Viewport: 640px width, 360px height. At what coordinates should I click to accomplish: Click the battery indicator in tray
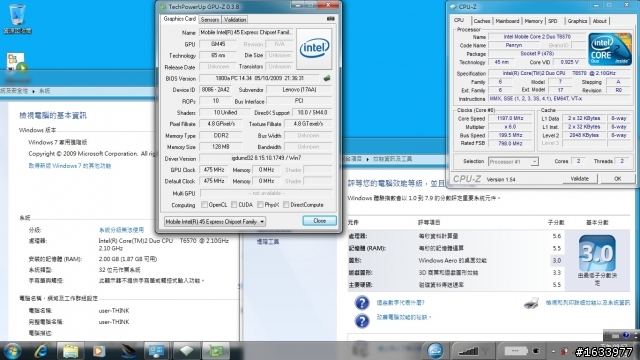(516, 351)
